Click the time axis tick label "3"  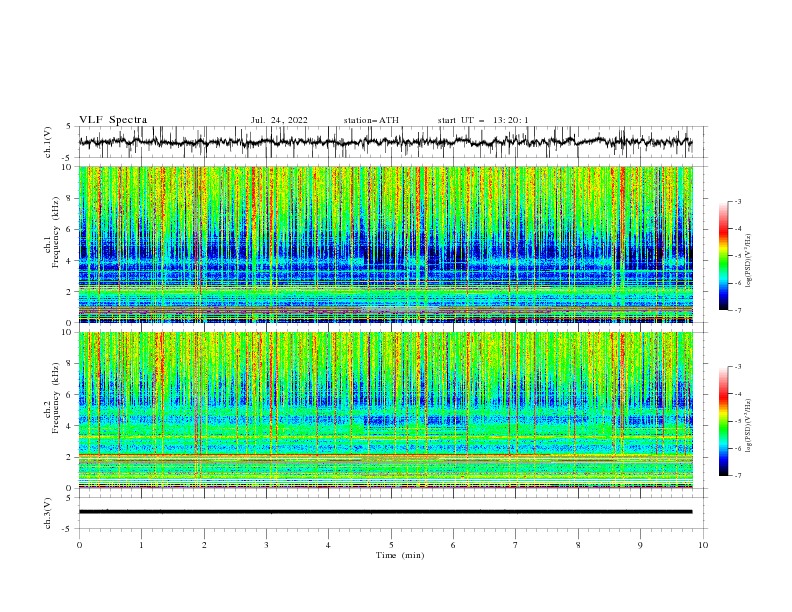click(266, 545)
